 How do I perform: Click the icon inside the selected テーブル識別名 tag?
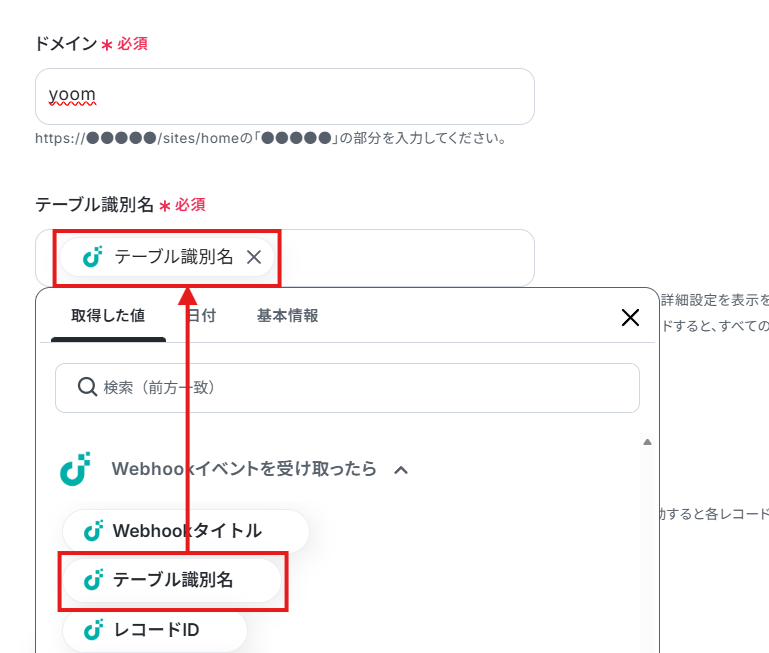click(x=92, y=257)
